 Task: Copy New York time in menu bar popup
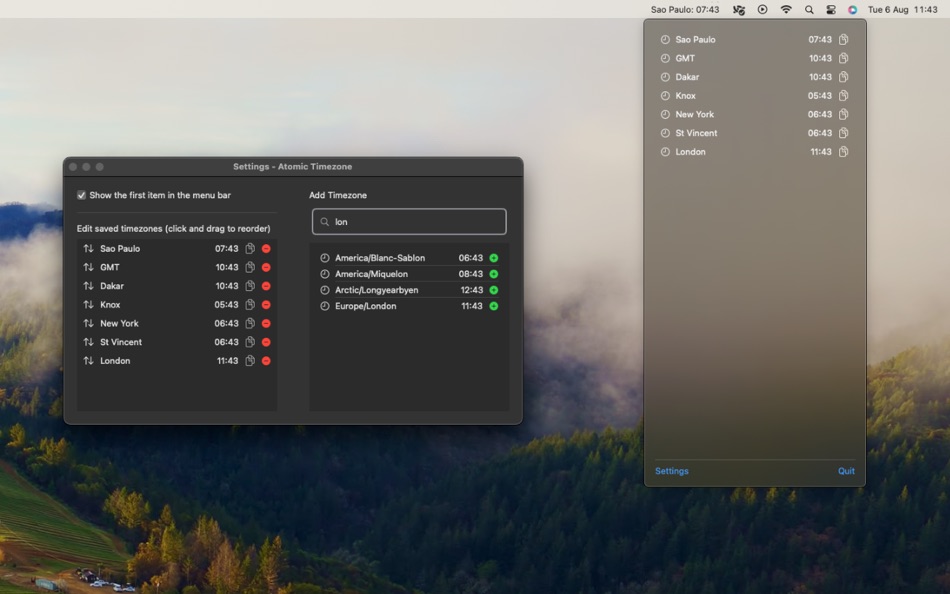[x=843, y=115]
